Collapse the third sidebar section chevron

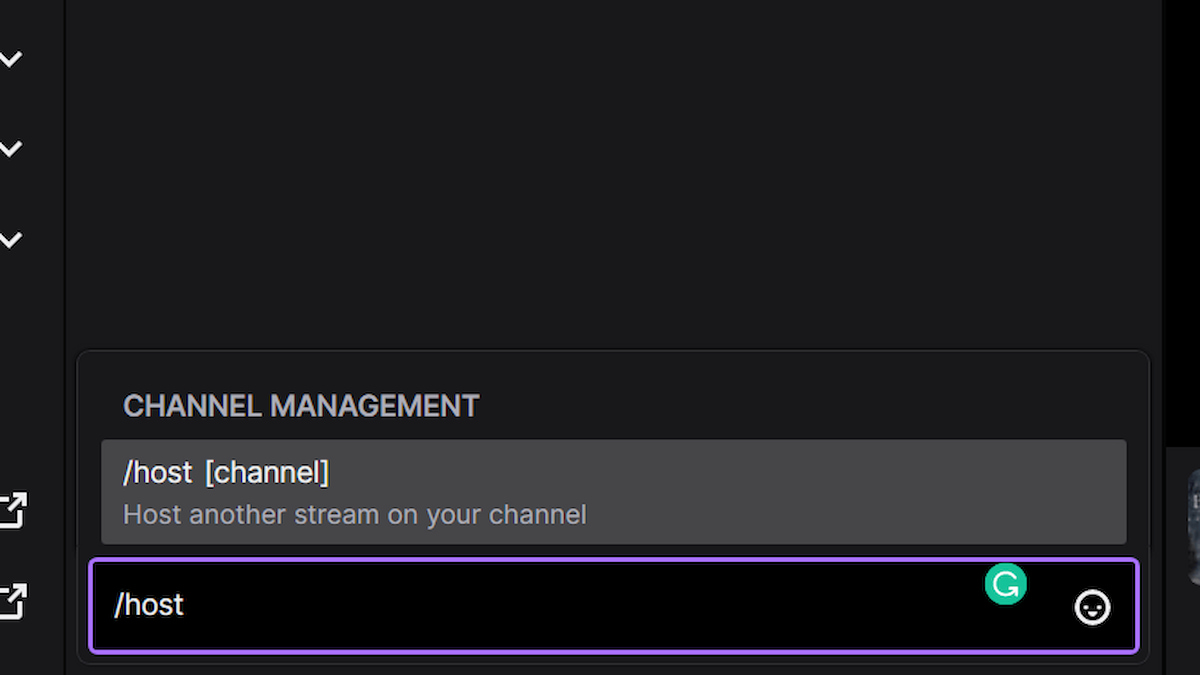[11, 238]
